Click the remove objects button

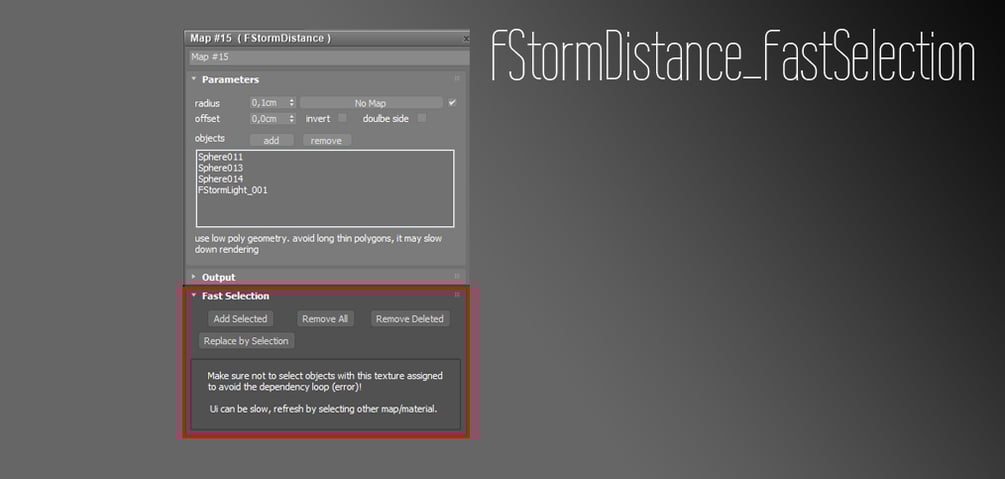click(x=326, y=140)
